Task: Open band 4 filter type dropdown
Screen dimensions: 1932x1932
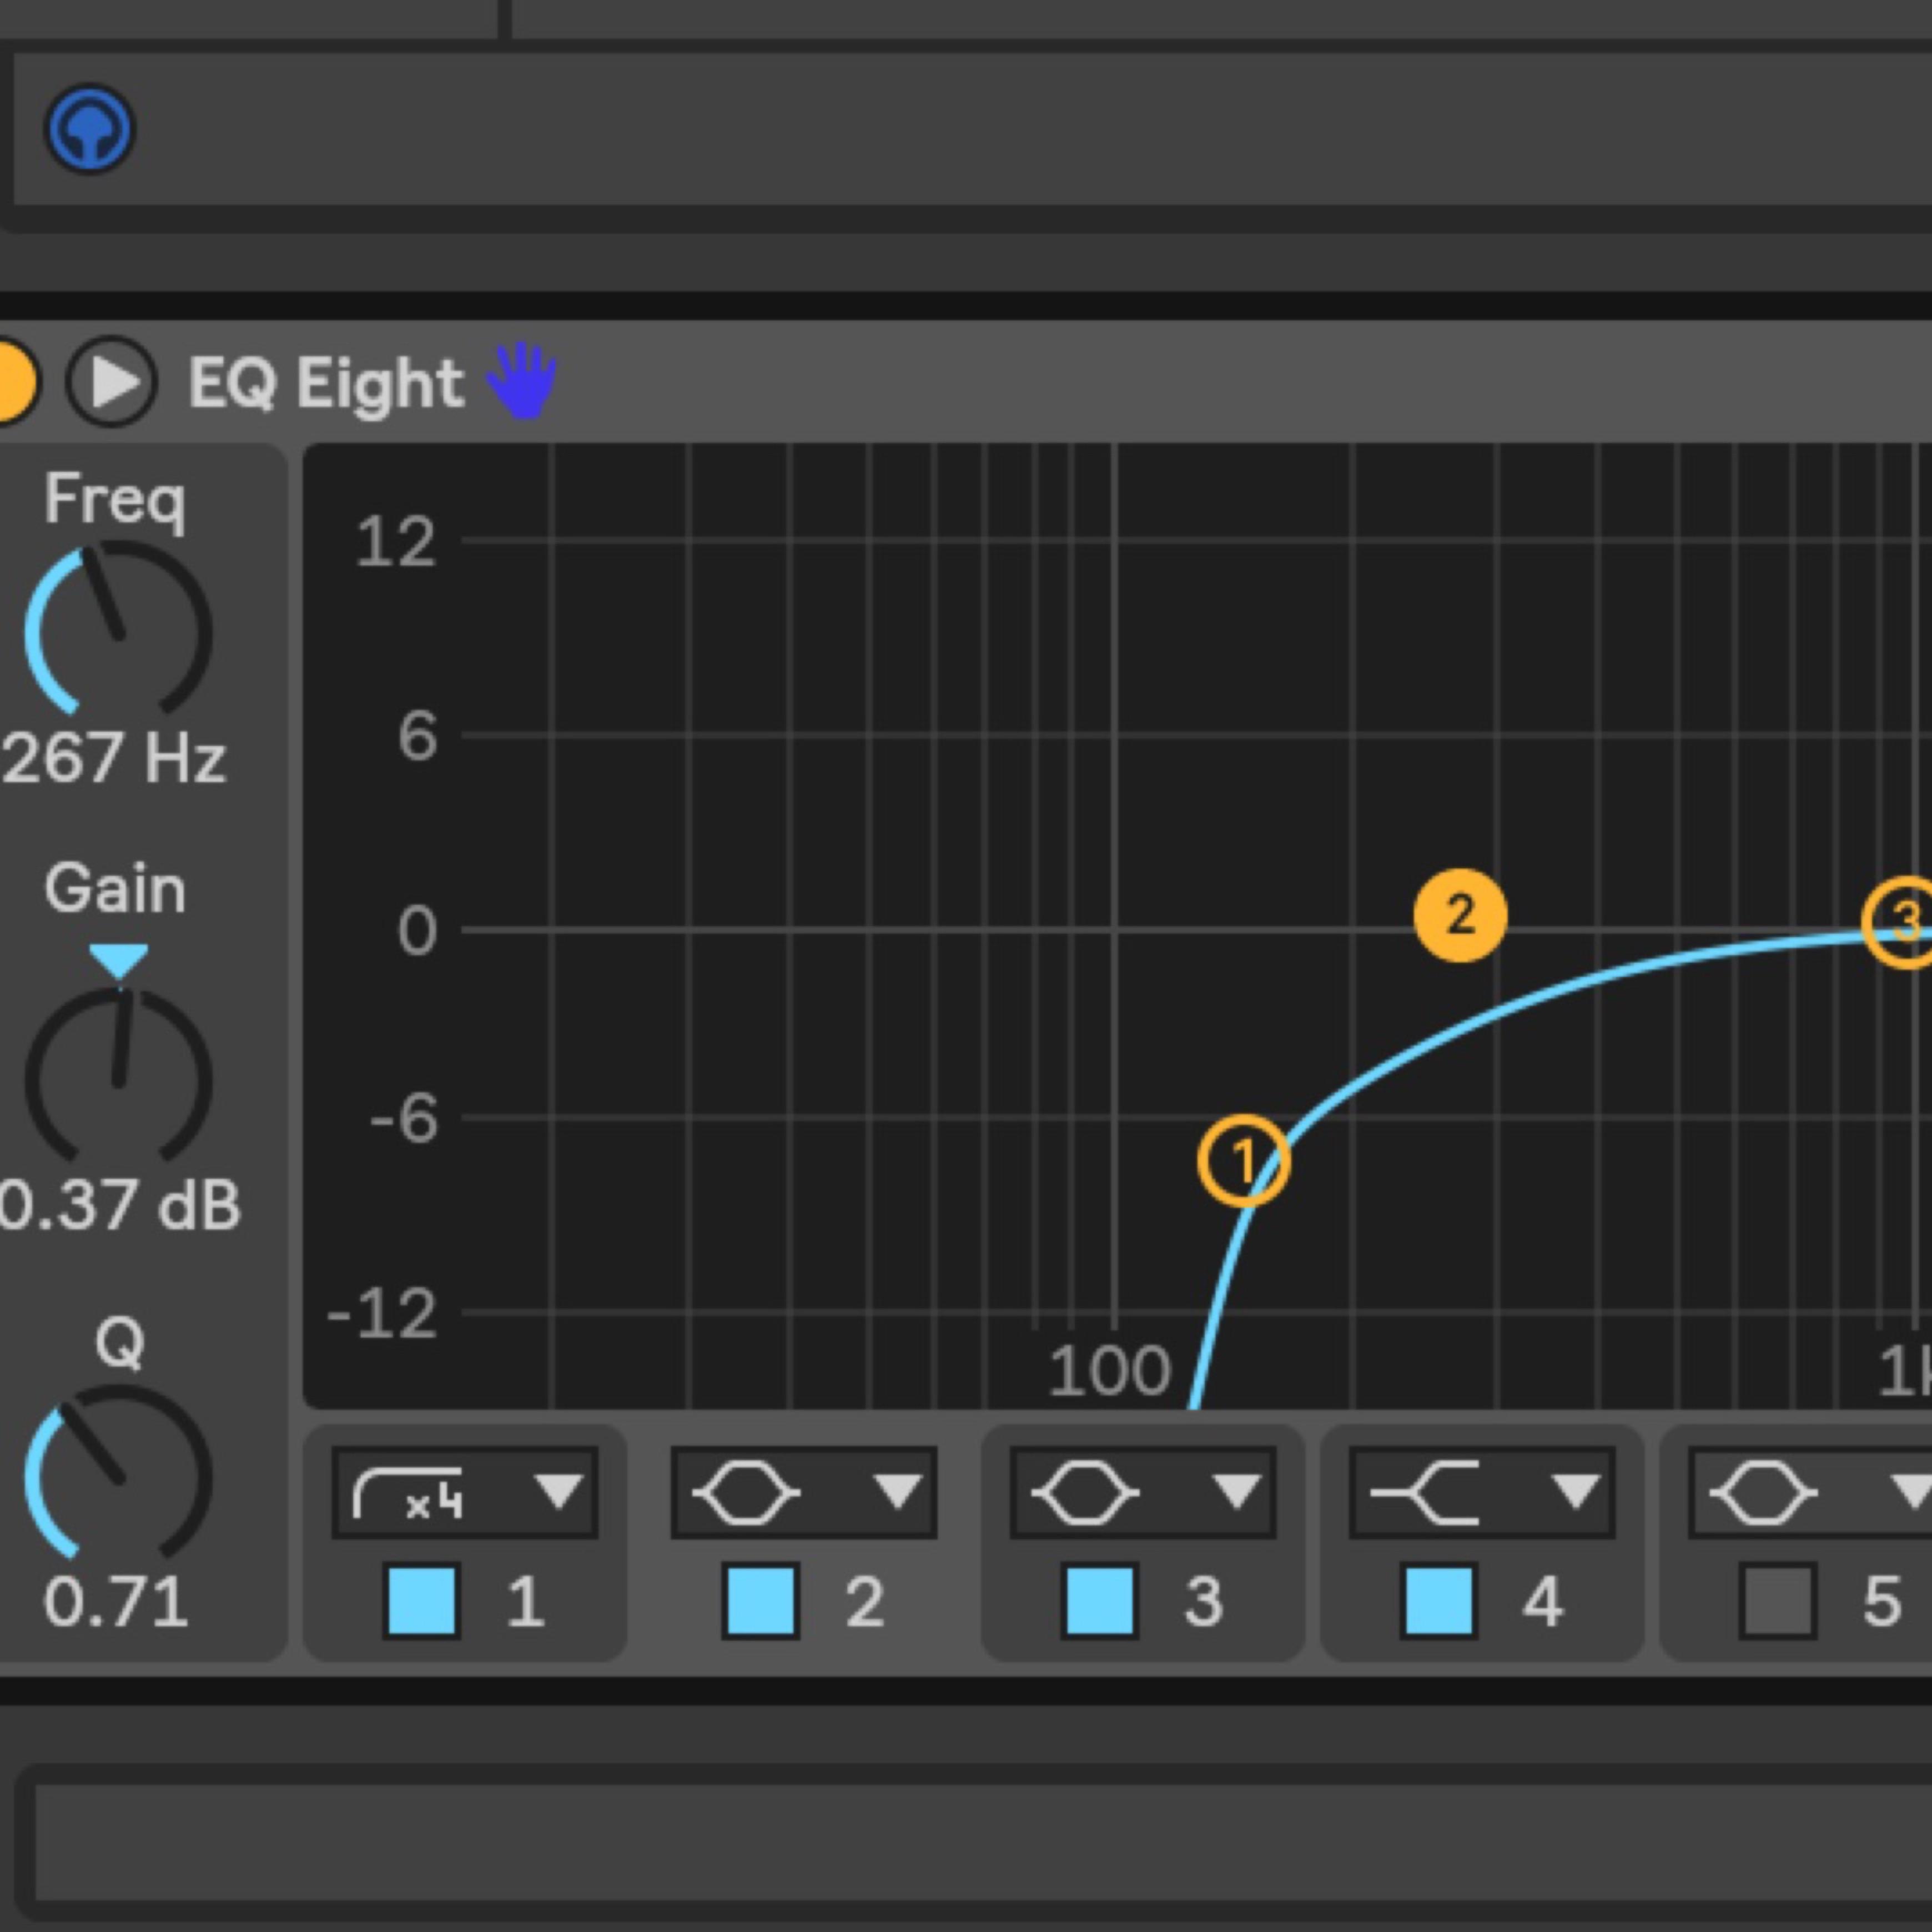Action: (1482, 1493)
